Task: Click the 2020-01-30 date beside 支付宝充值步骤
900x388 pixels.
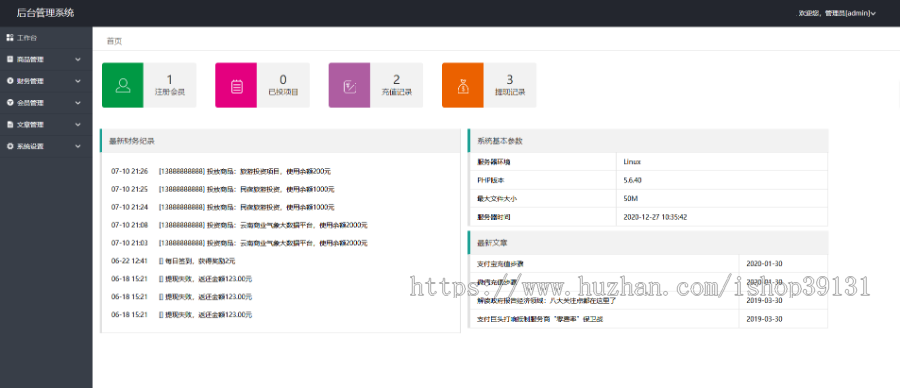Action: [764, 264]
